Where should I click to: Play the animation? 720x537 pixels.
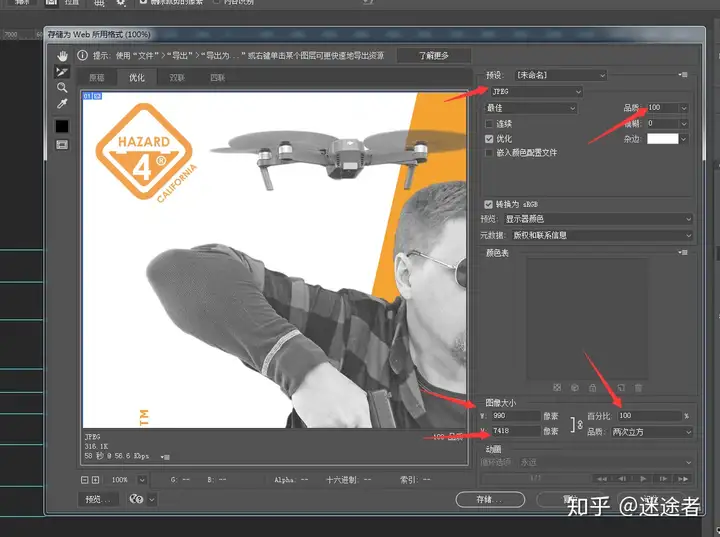coord(643,479)
